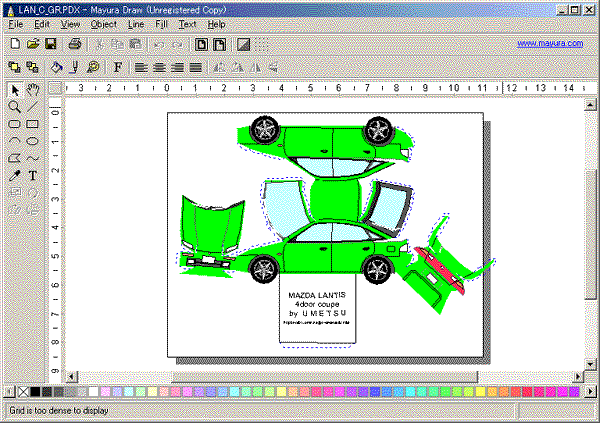Image resolution: width=600 pixels, height=423 pixels.
Task: Select the Arc tool
Action: [15, 141]
